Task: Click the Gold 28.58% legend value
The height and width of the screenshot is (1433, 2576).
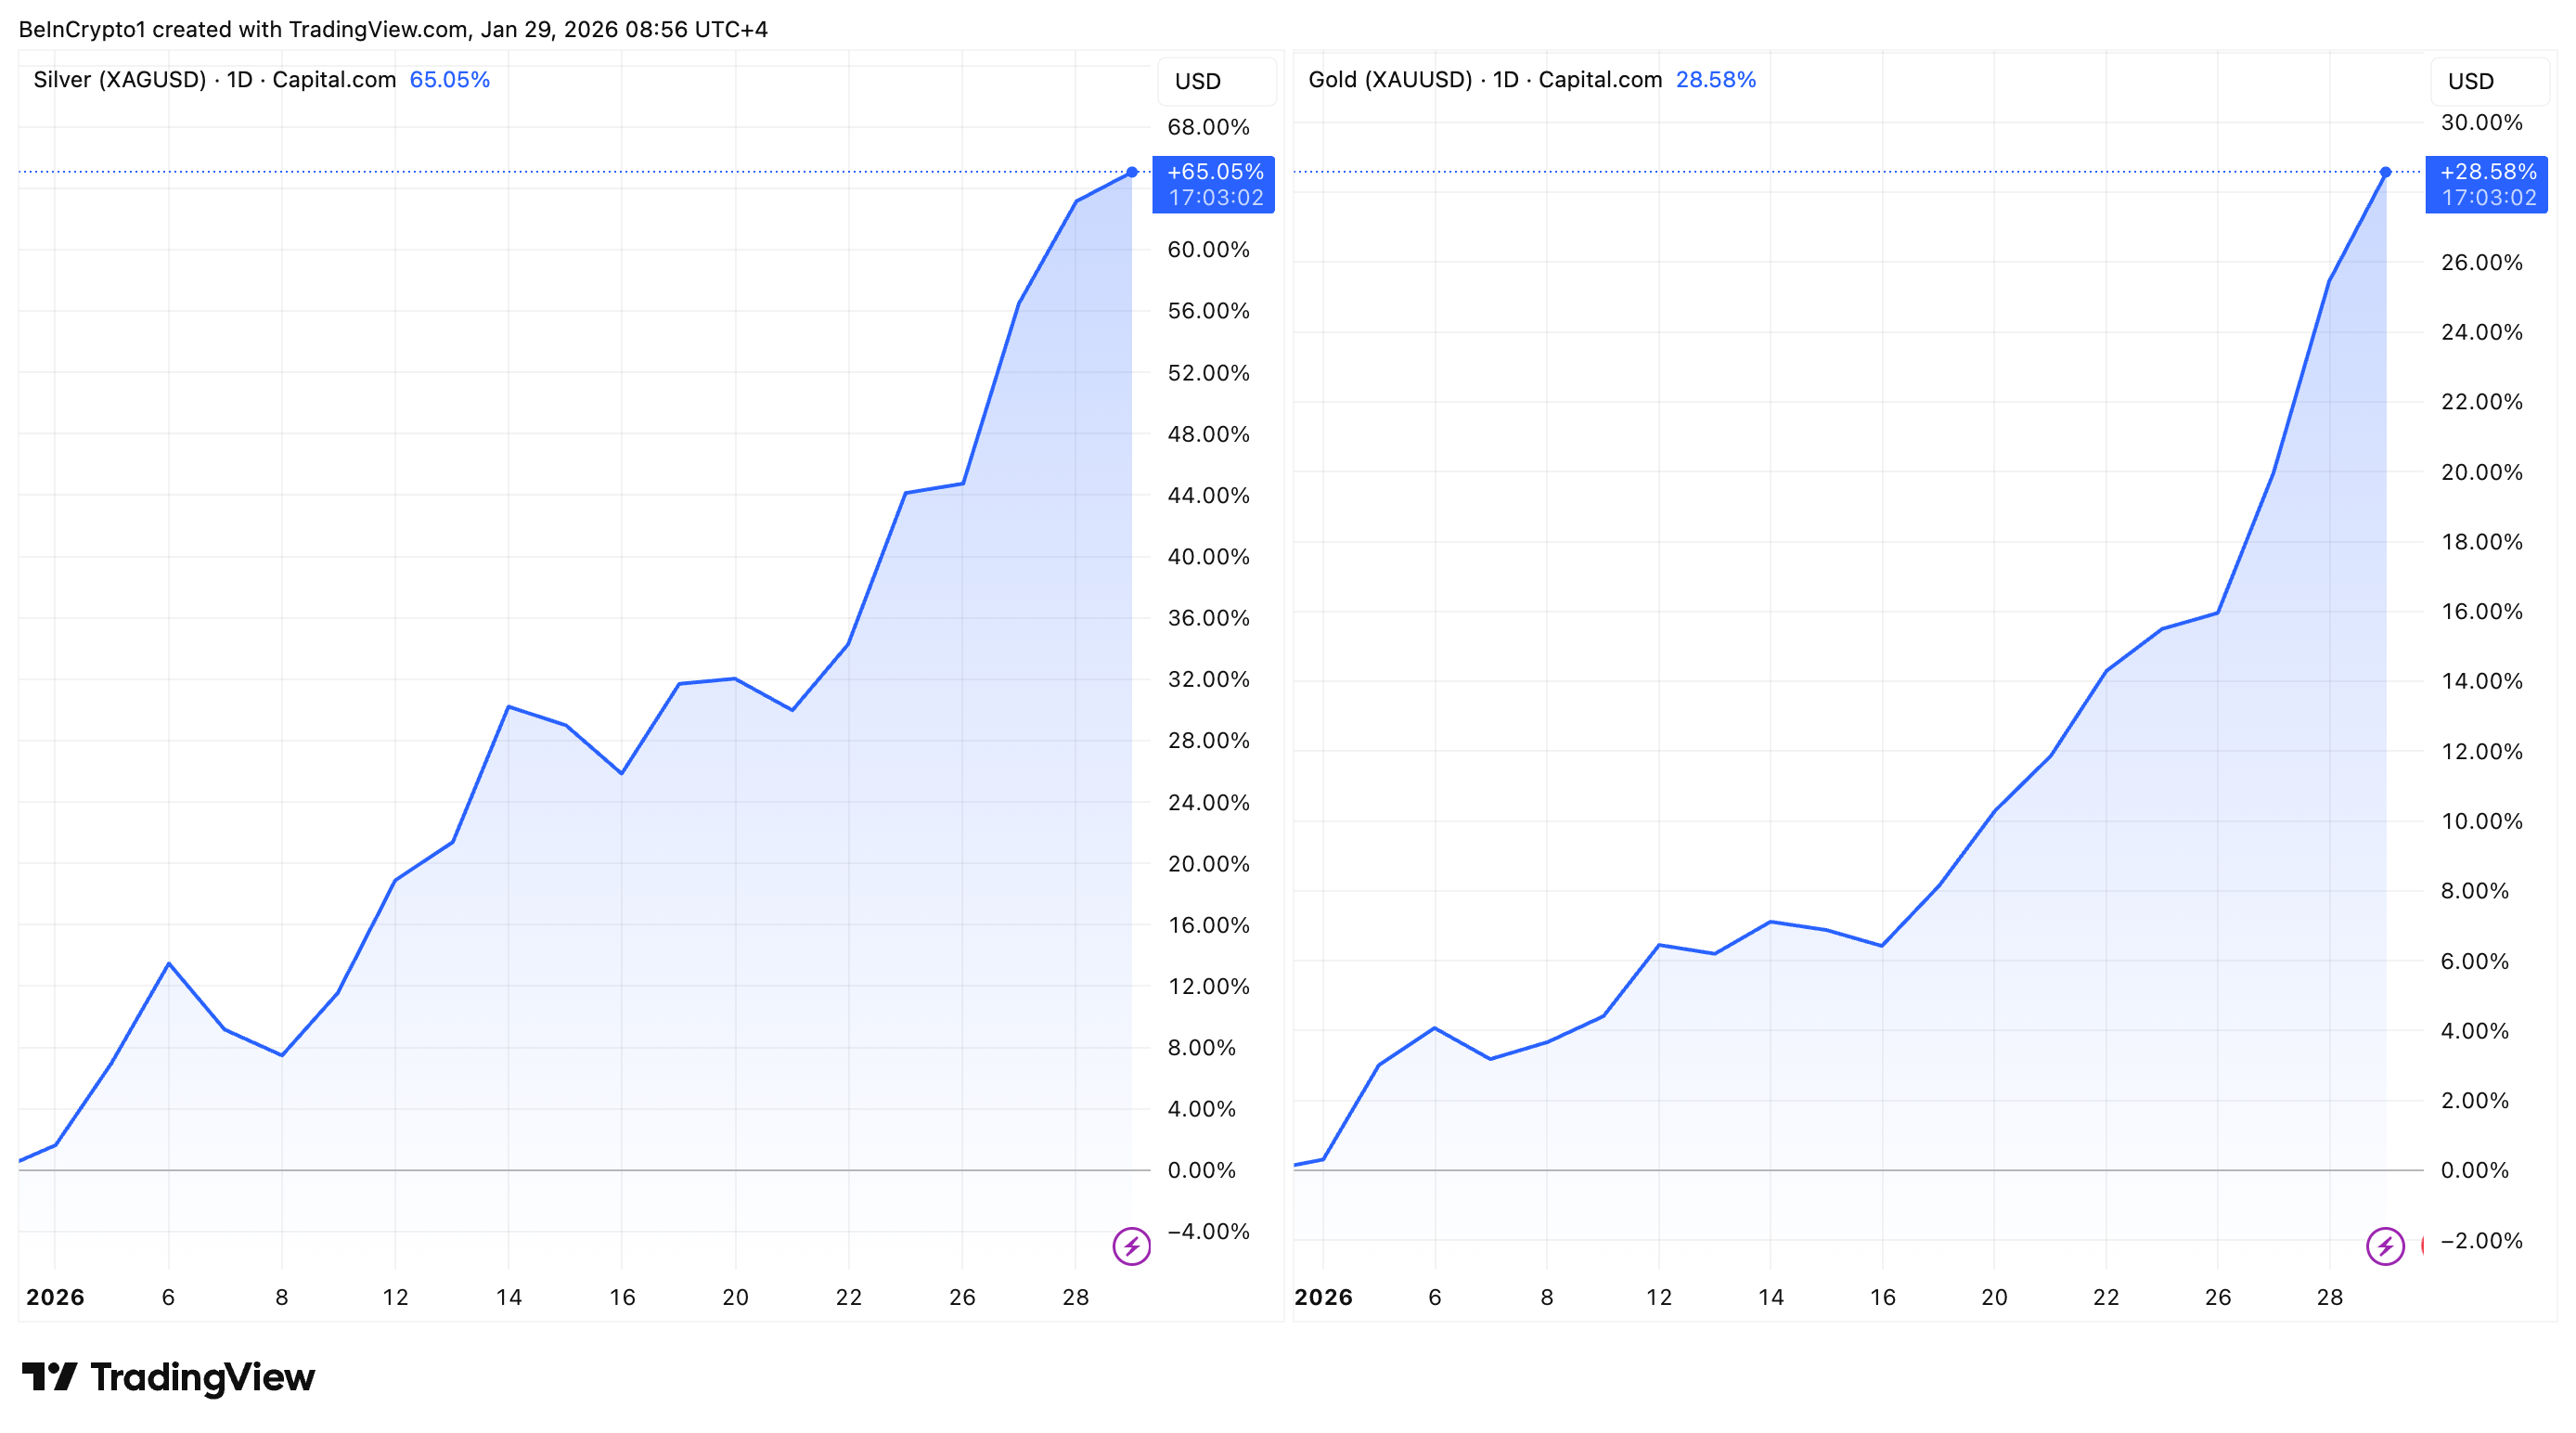Action: click(1715, 80)
